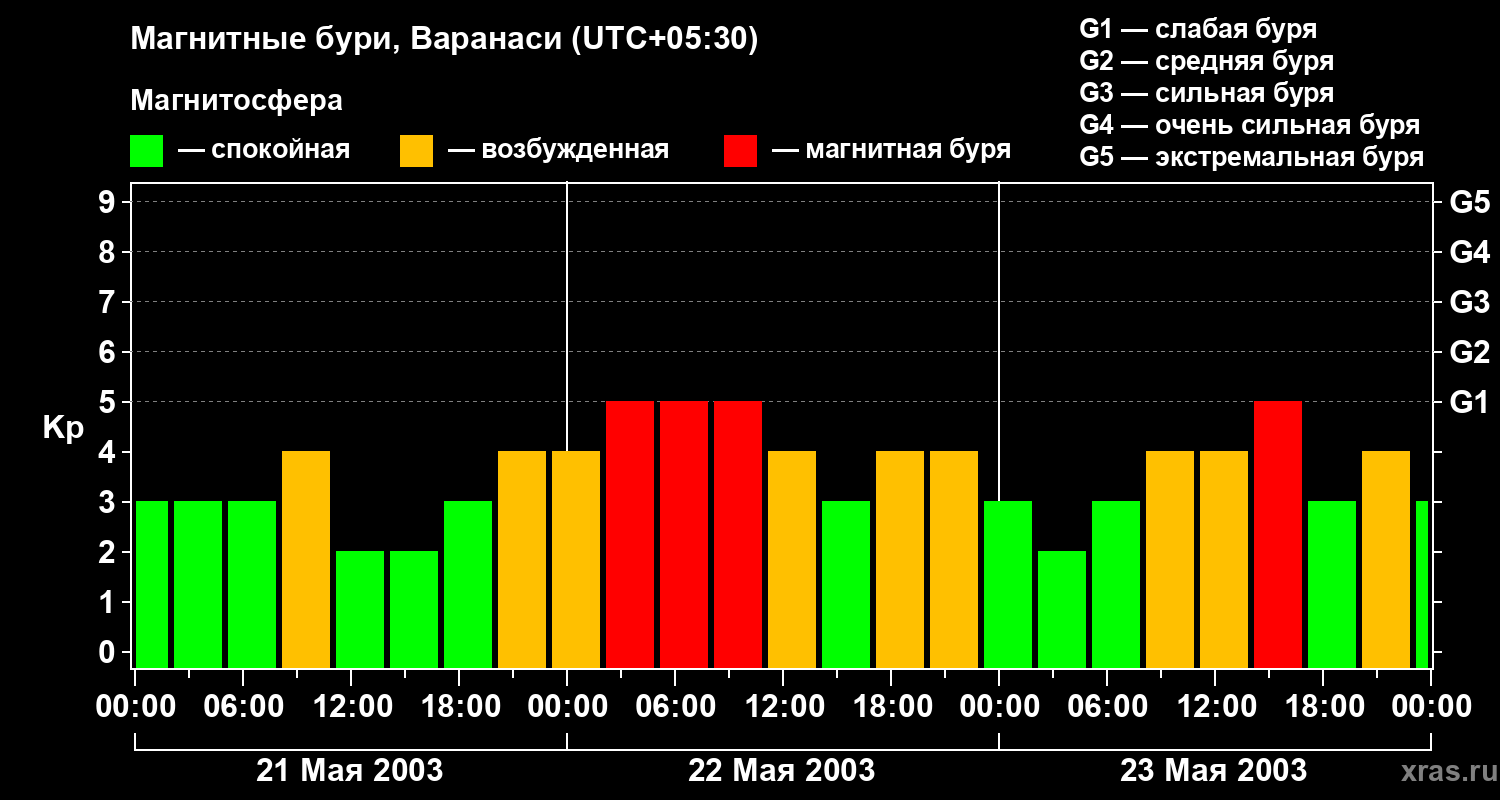Click the 'G4 — очень сильная буря' legend line
Image resolution: width=1500 pixels, height=800 pixels.
(x=1250, y=125)
